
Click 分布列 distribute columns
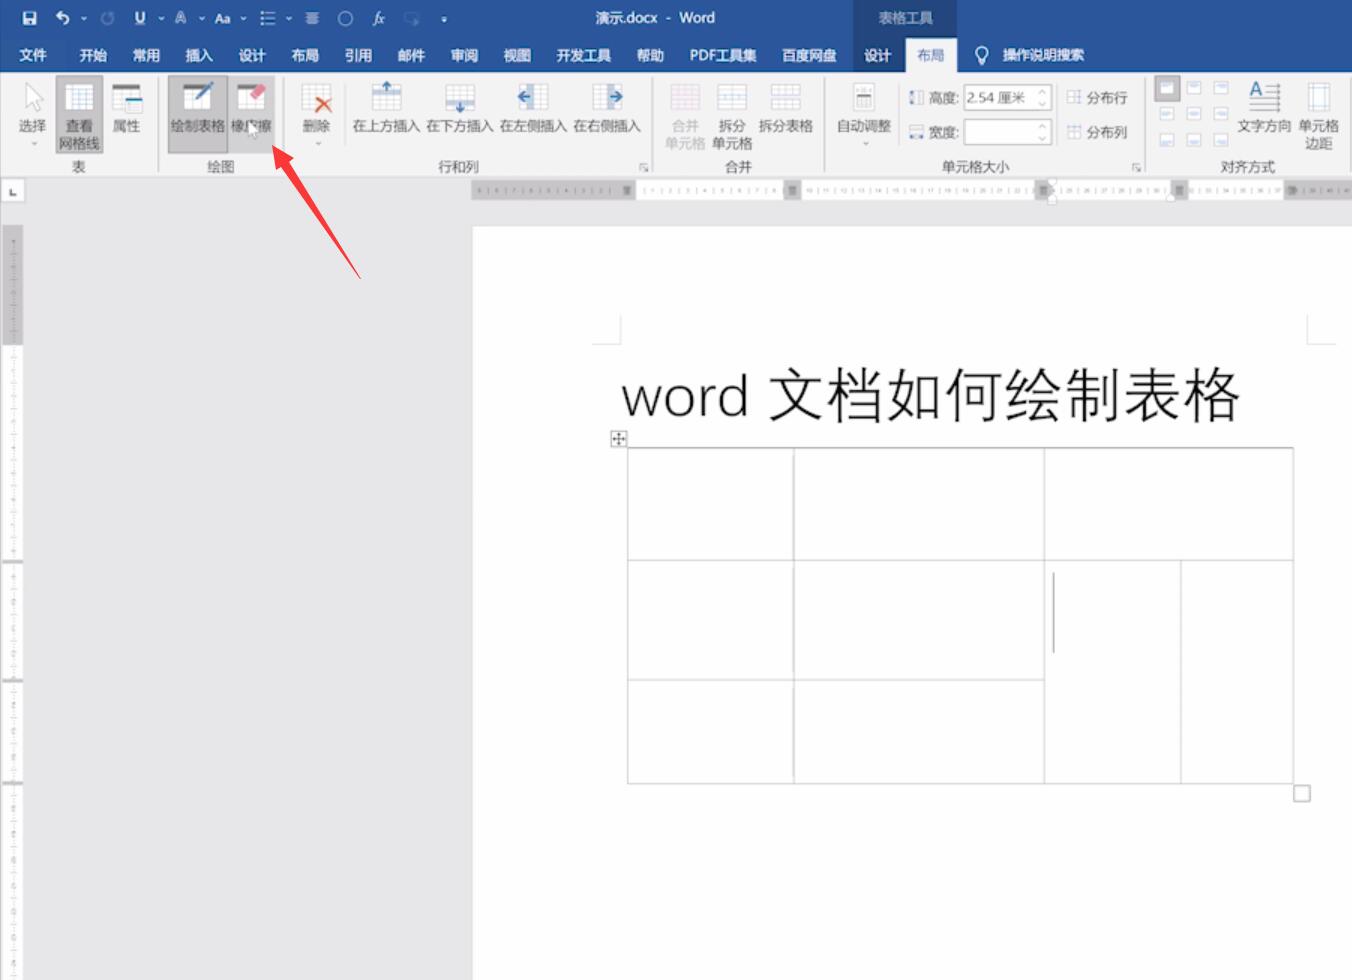(x=1097, y=132)
